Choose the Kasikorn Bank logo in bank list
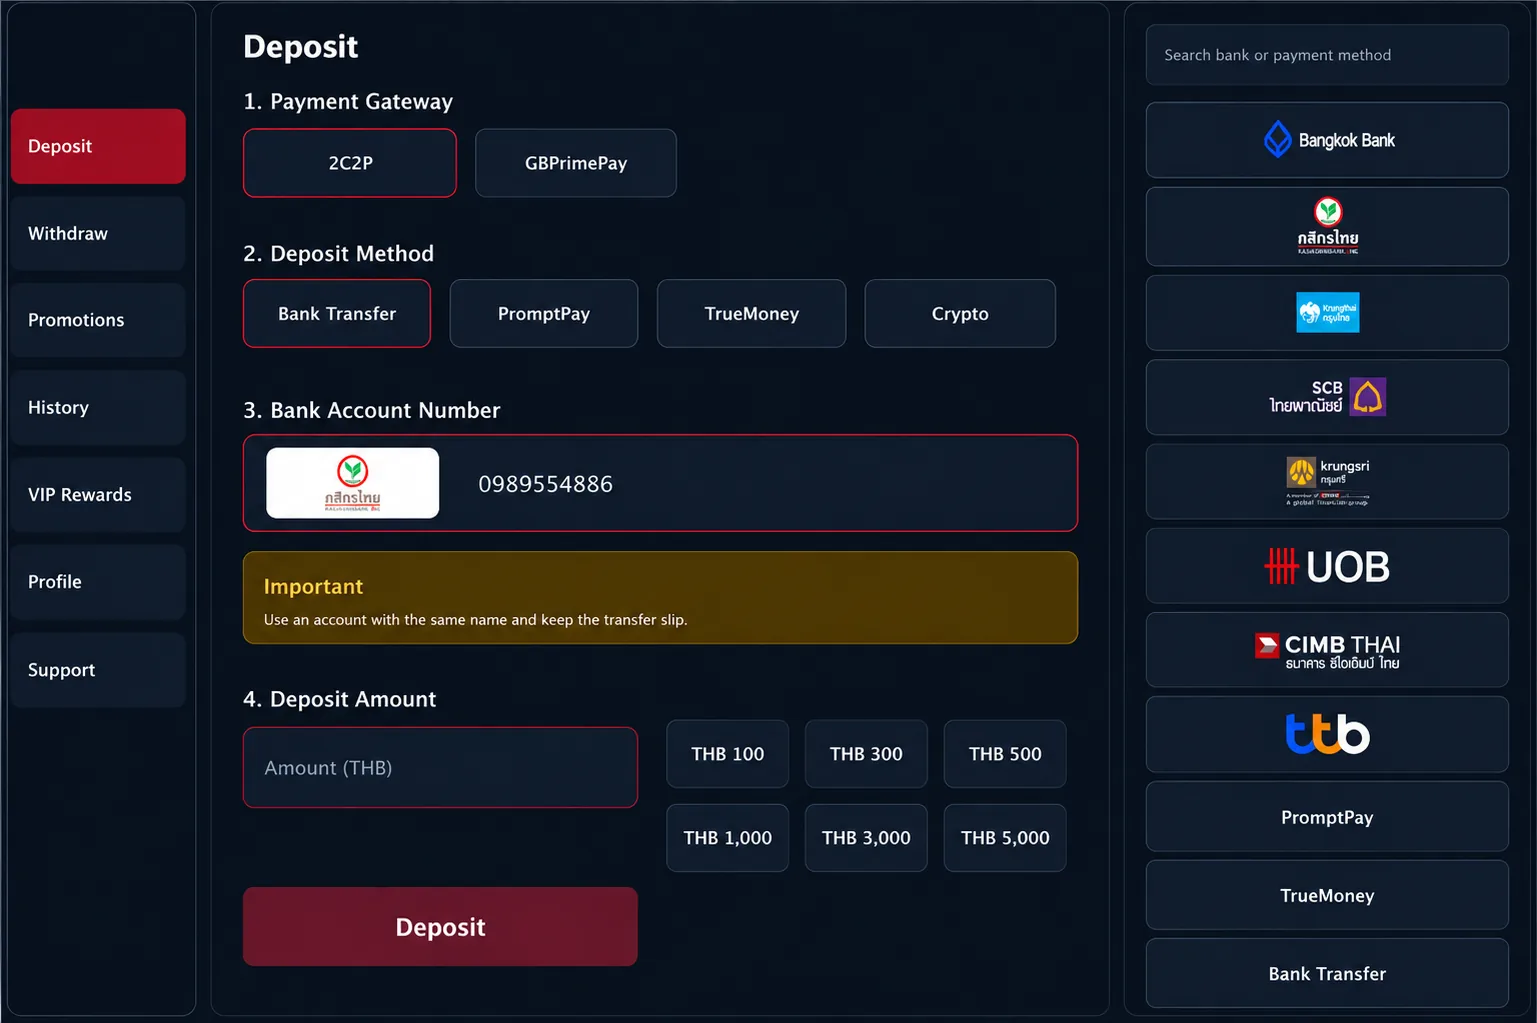 1327,227
